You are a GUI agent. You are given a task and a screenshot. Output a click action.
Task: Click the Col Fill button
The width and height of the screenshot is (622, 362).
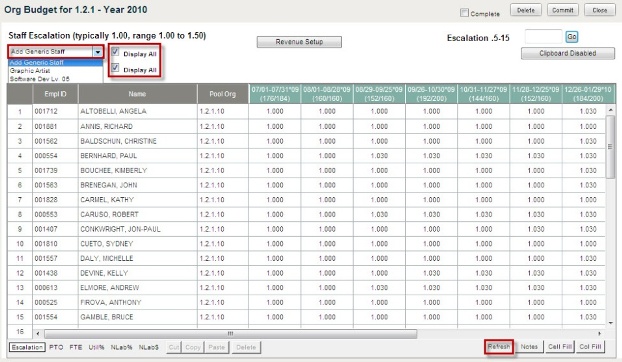(x=590, y=347)
